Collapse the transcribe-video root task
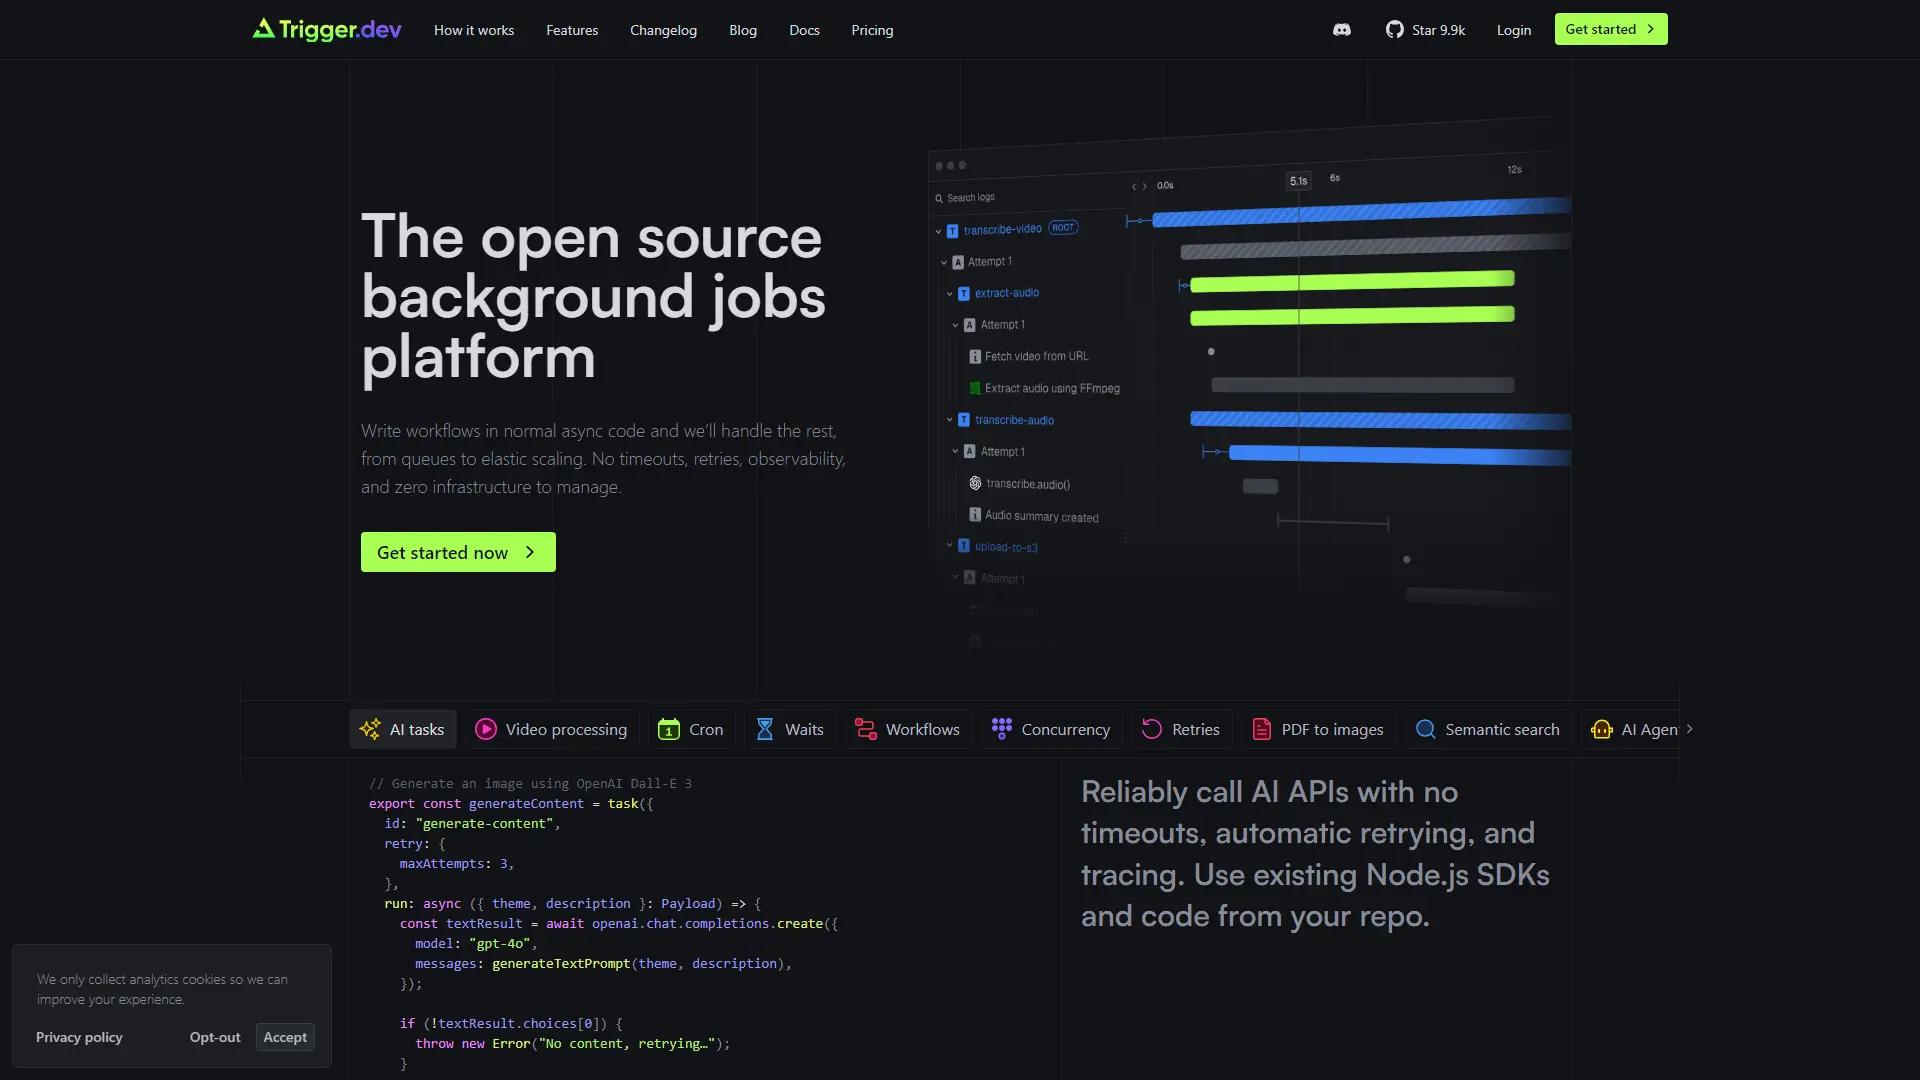Image resolution: width=1920 pixels, height=1080 pixels. (x=938, y=231)
